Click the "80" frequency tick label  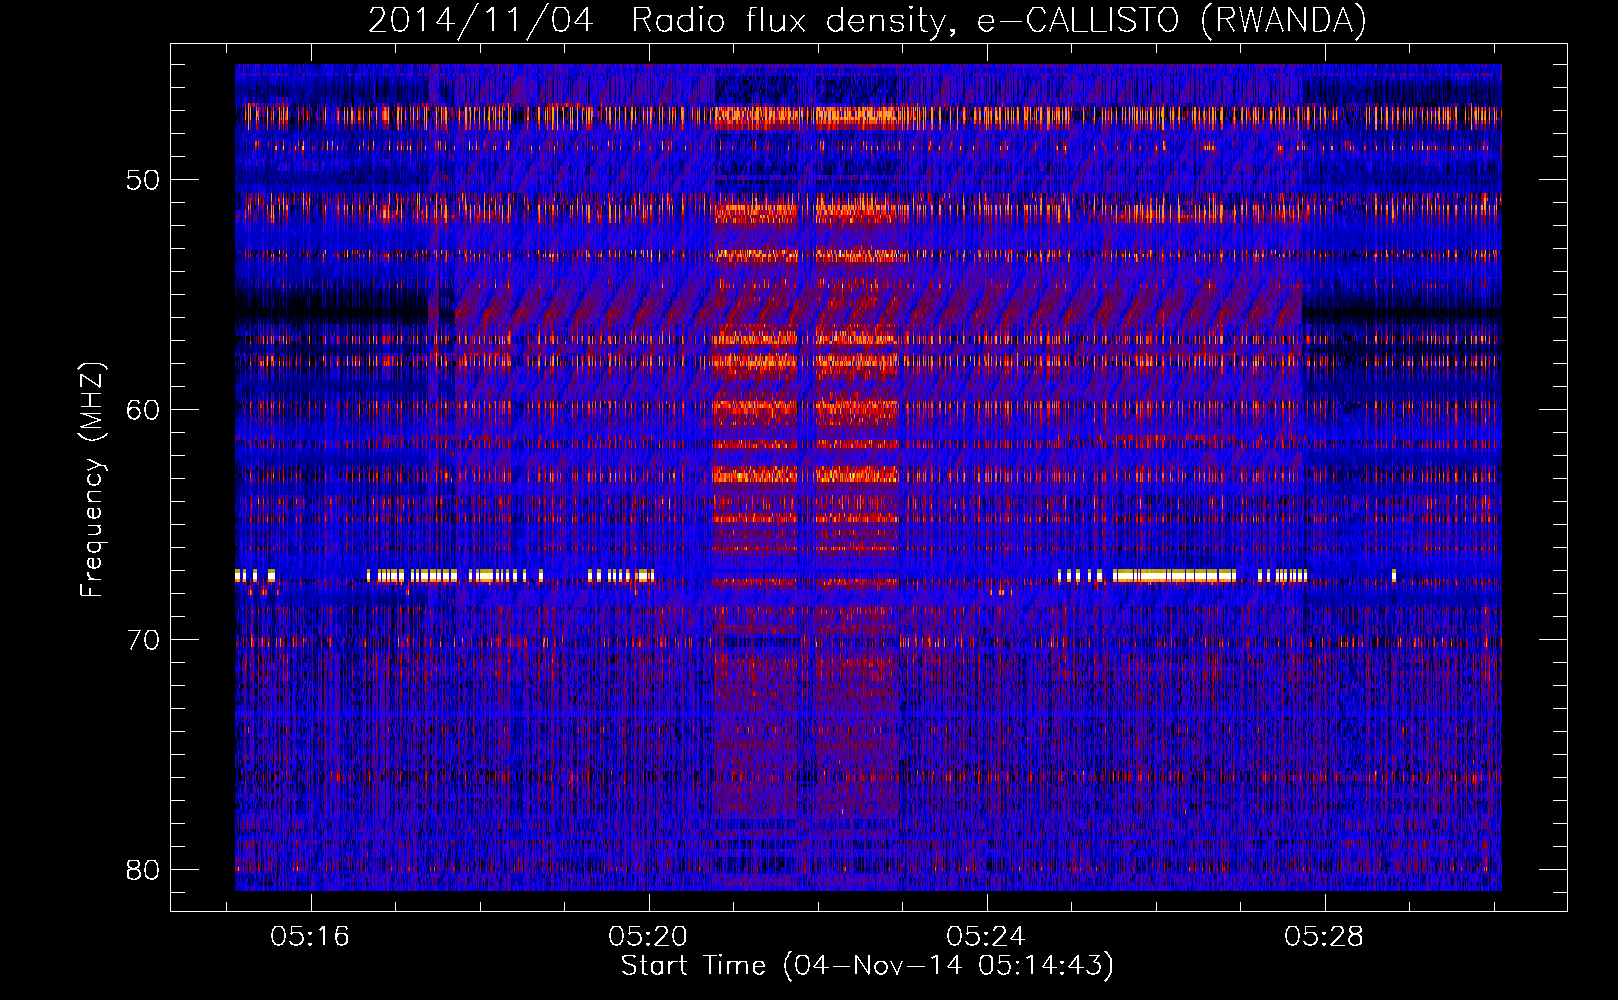coord(143,870)
